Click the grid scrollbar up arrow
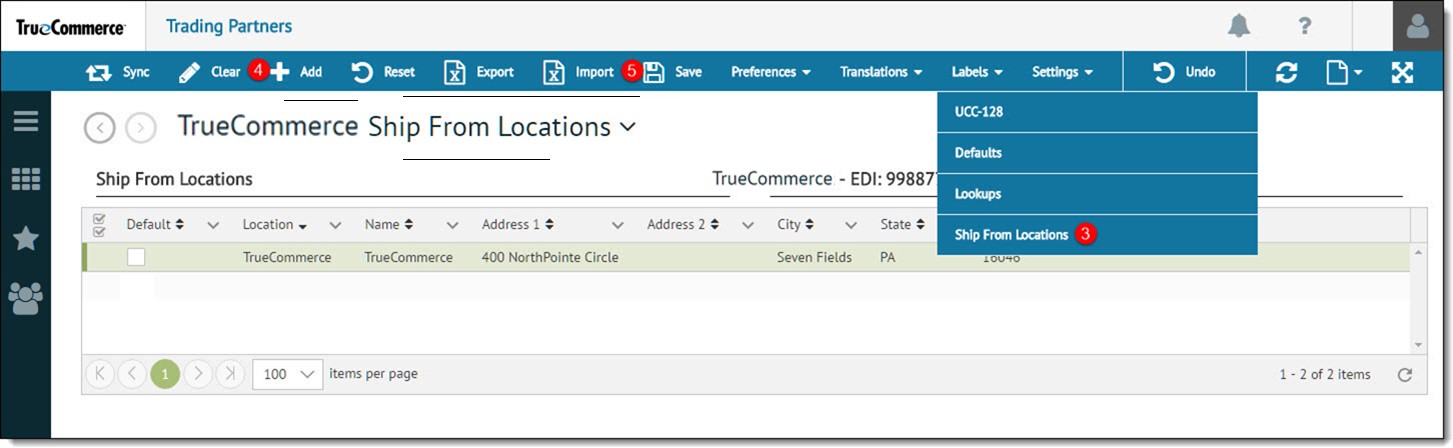 (x=1418, y=251)
